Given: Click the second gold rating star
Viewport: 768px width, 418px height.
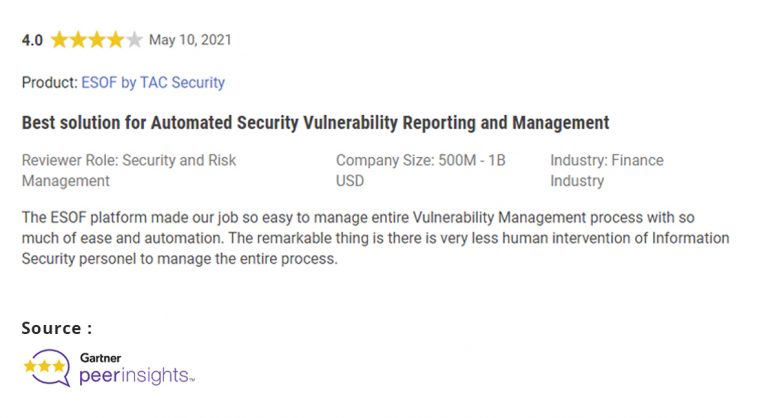Looking at the screenshot, I should (78, 40).
